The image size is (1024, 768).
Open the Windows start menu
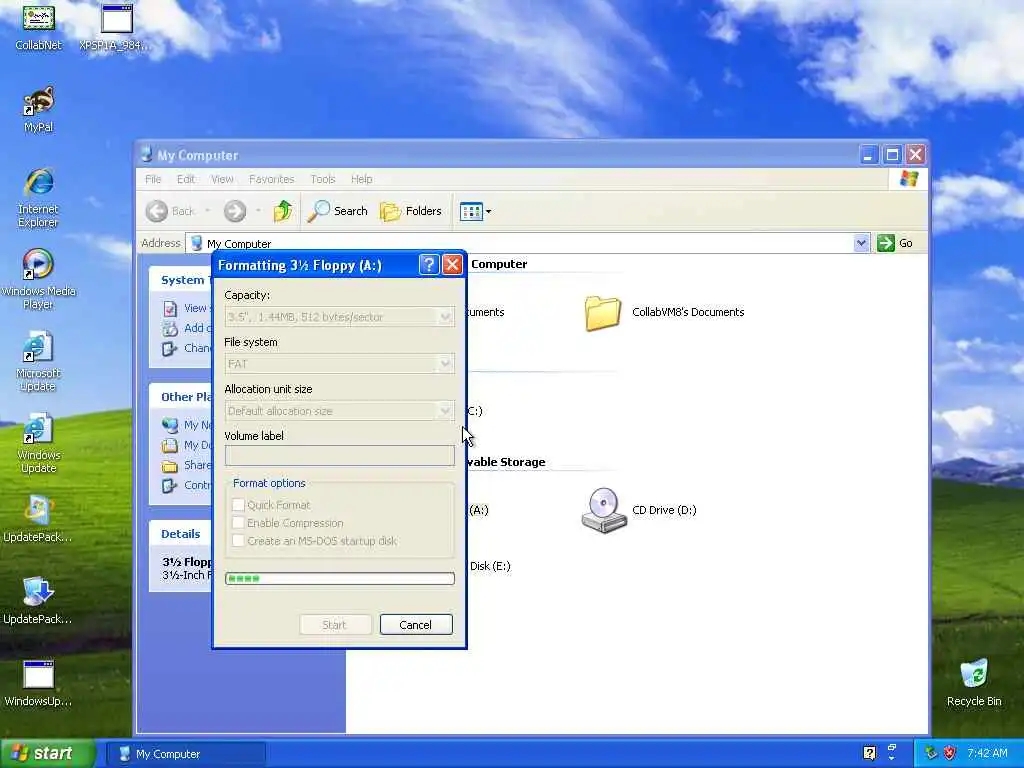point(48,754)
